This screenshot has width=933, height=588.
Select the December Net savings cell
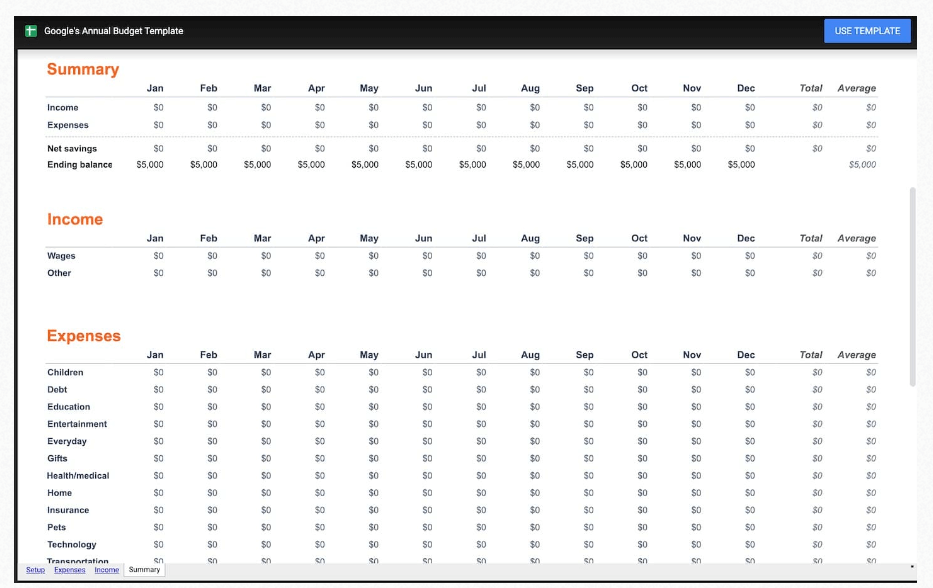[750, 149]
